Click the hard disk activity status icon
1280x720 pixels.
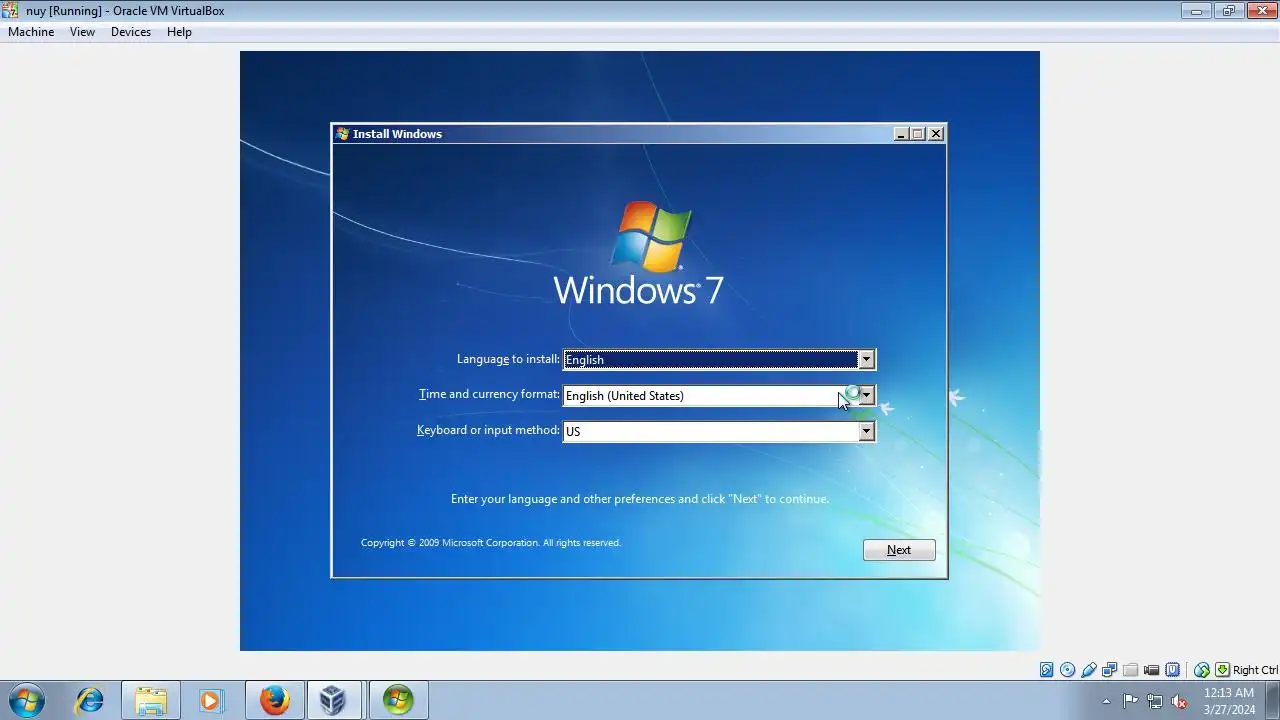(x=1047, y=669)
